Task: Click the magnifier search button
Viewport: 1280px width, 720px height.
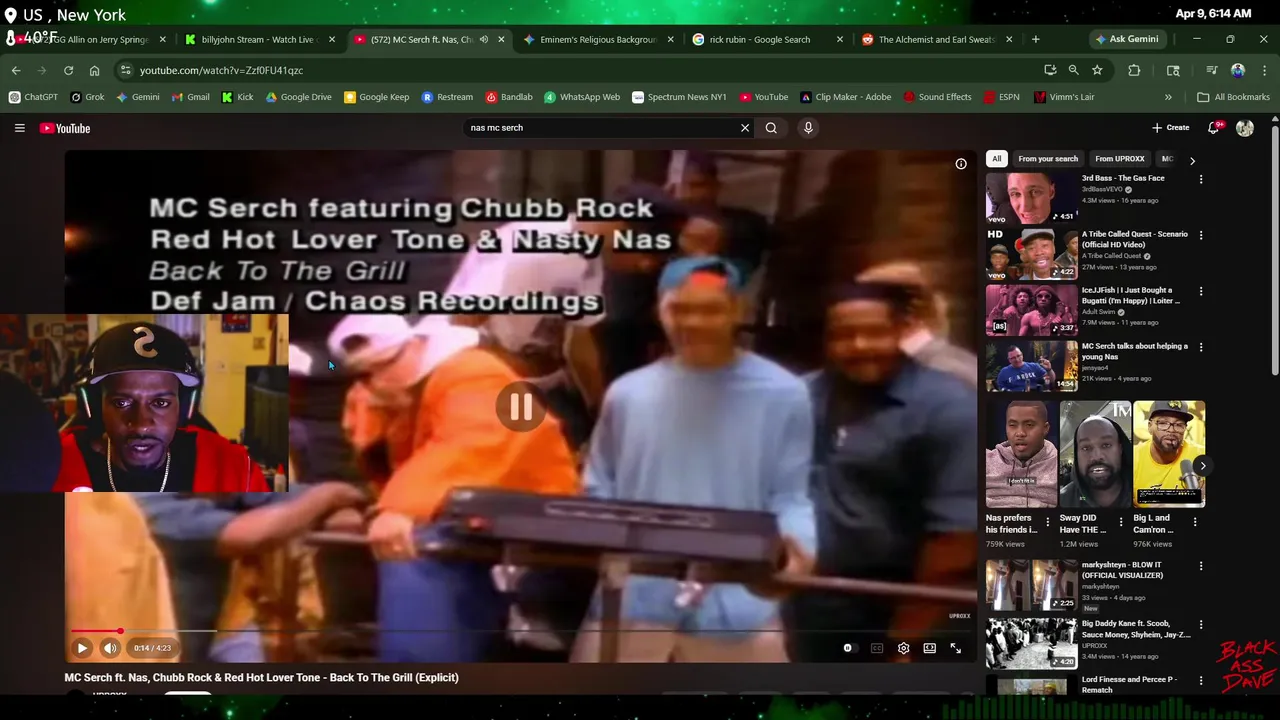Action: coord(771,128)
